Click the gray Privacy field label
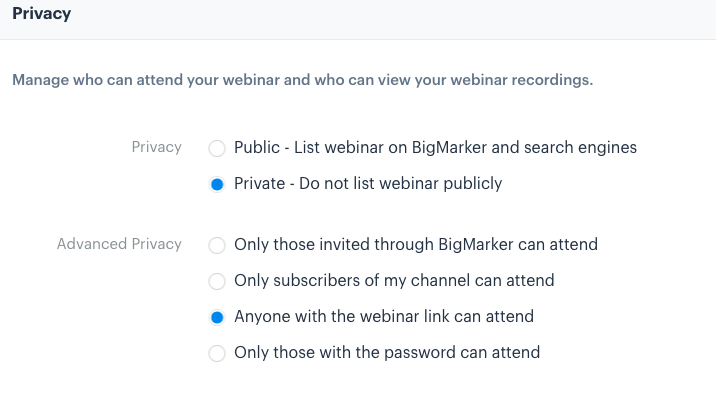 pos(157,147)
